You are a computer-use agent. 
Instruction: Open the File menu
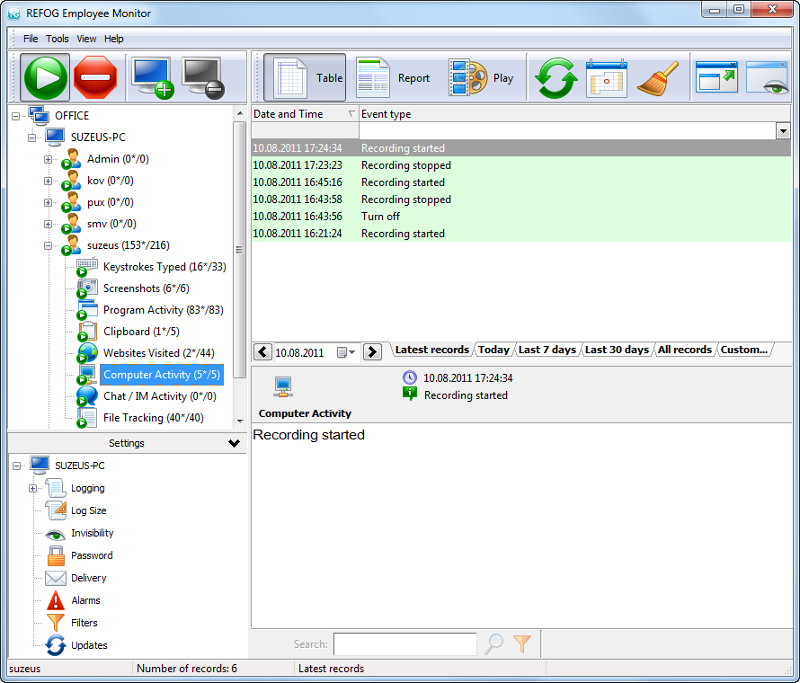tap(30, 39)
